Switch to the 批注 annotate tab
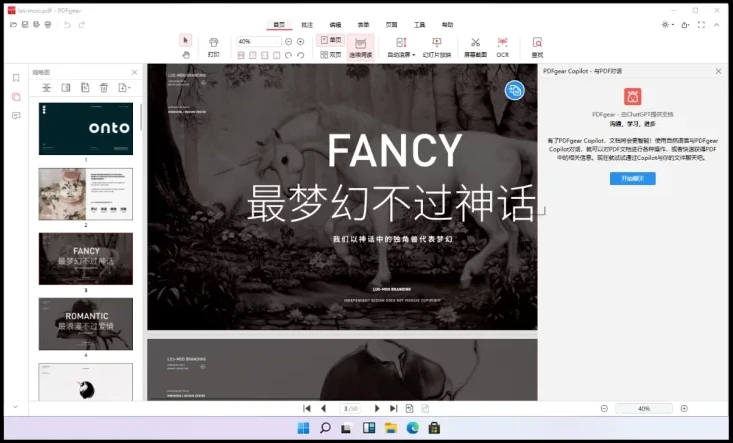733x443 pixels. (307, 25)
